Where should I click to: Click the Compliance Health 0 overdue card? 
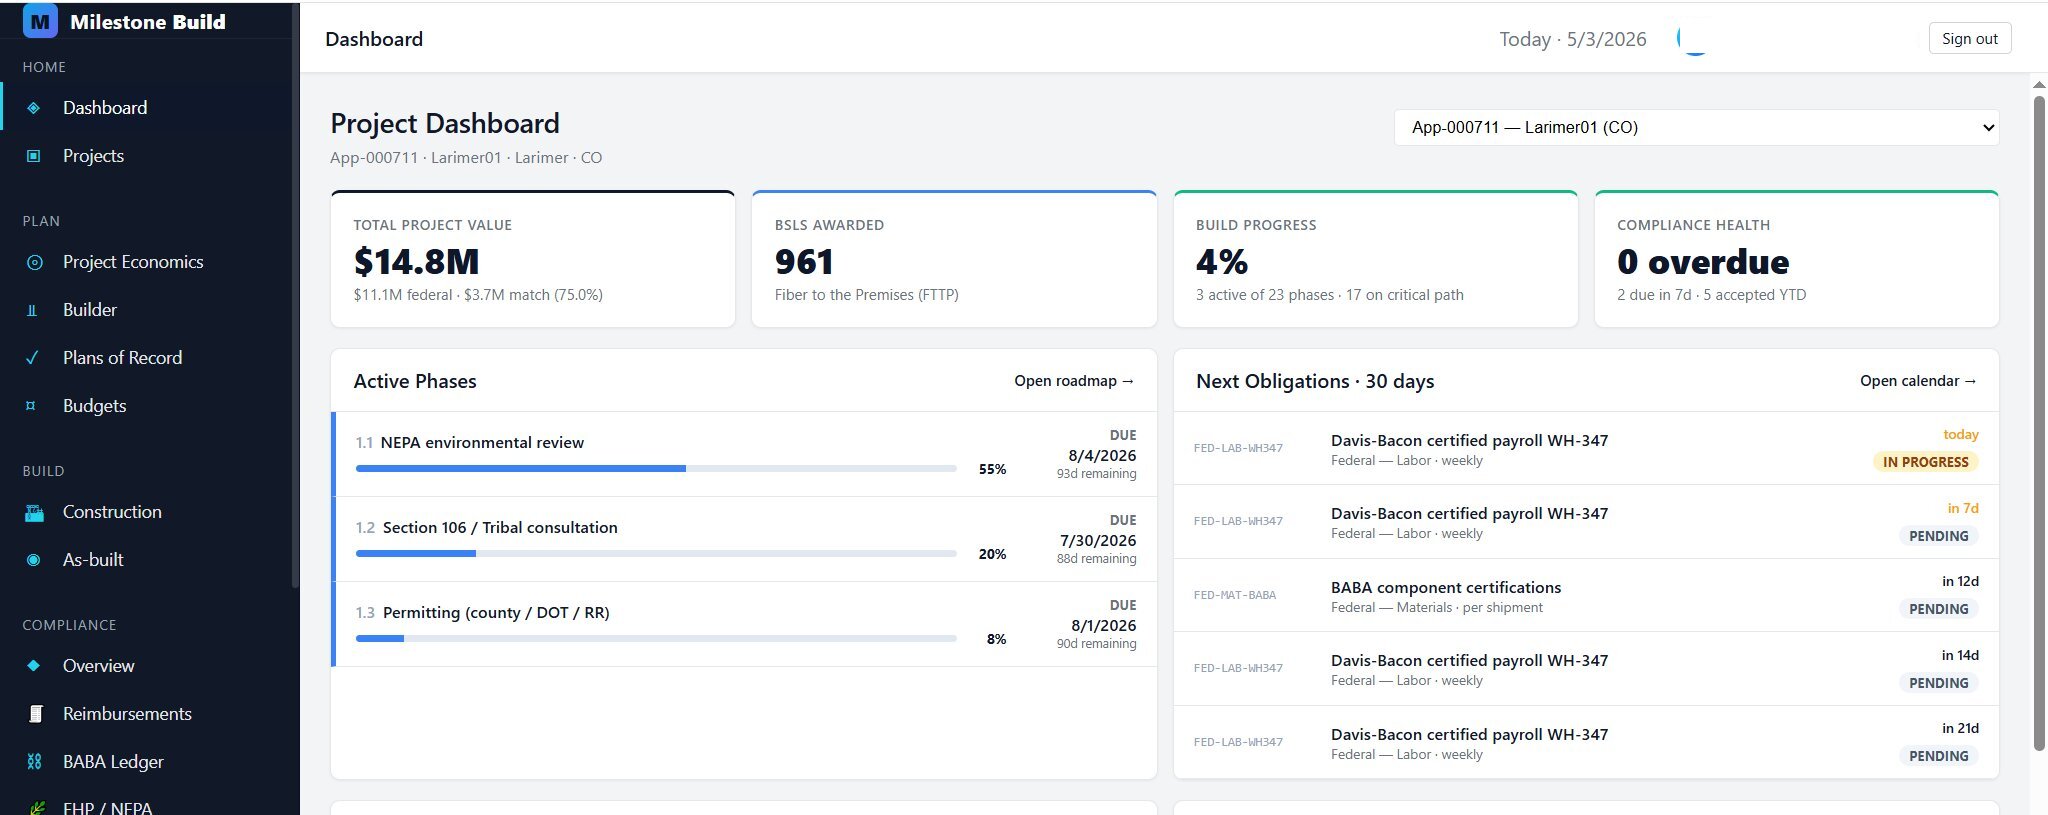pyautogui.click(x=1796, y=259)
